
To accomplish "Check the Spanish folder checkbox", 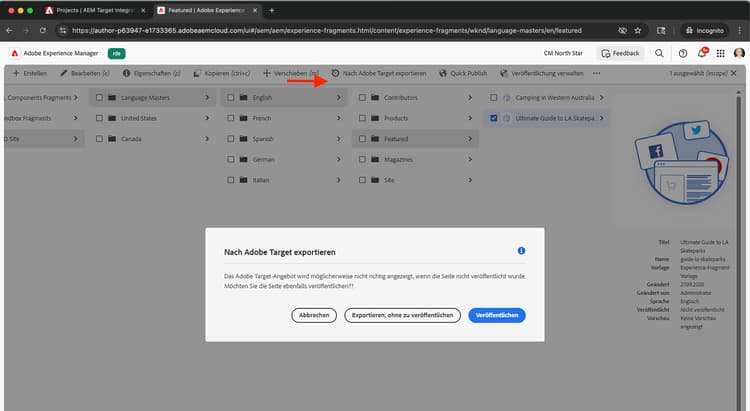I will [x=231, y=139].
